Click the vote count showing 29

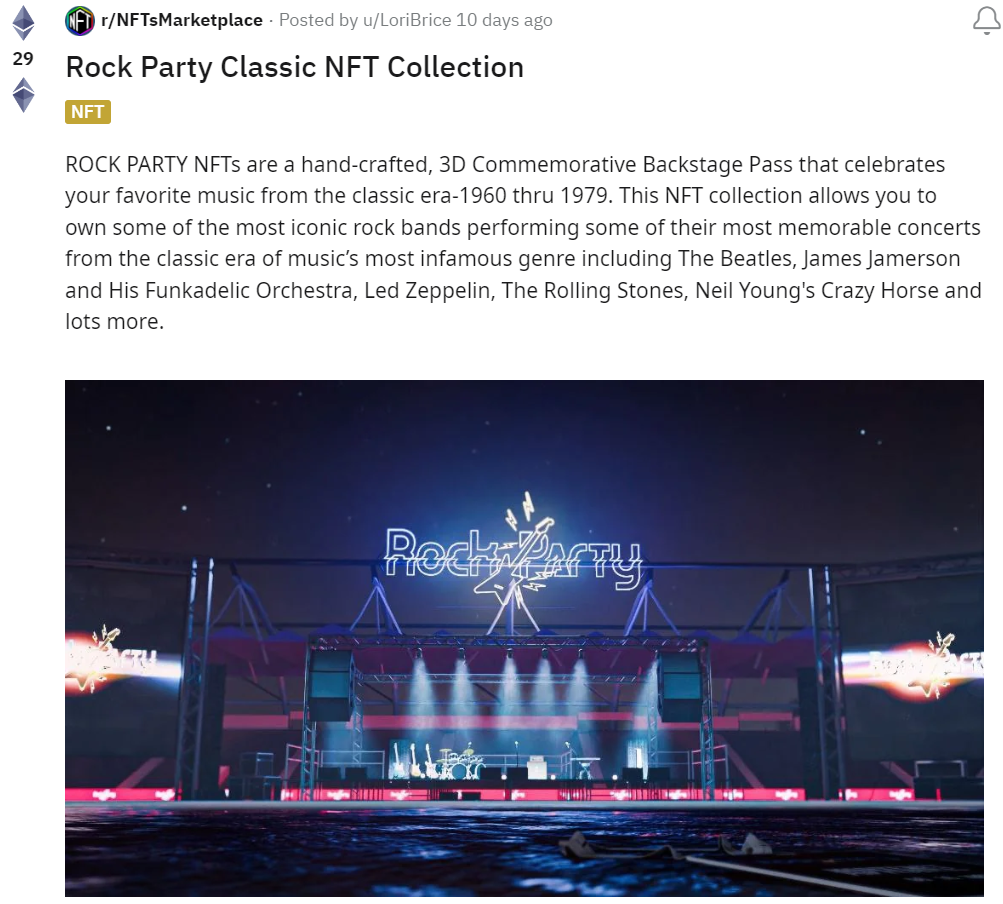tap(23, 59)
